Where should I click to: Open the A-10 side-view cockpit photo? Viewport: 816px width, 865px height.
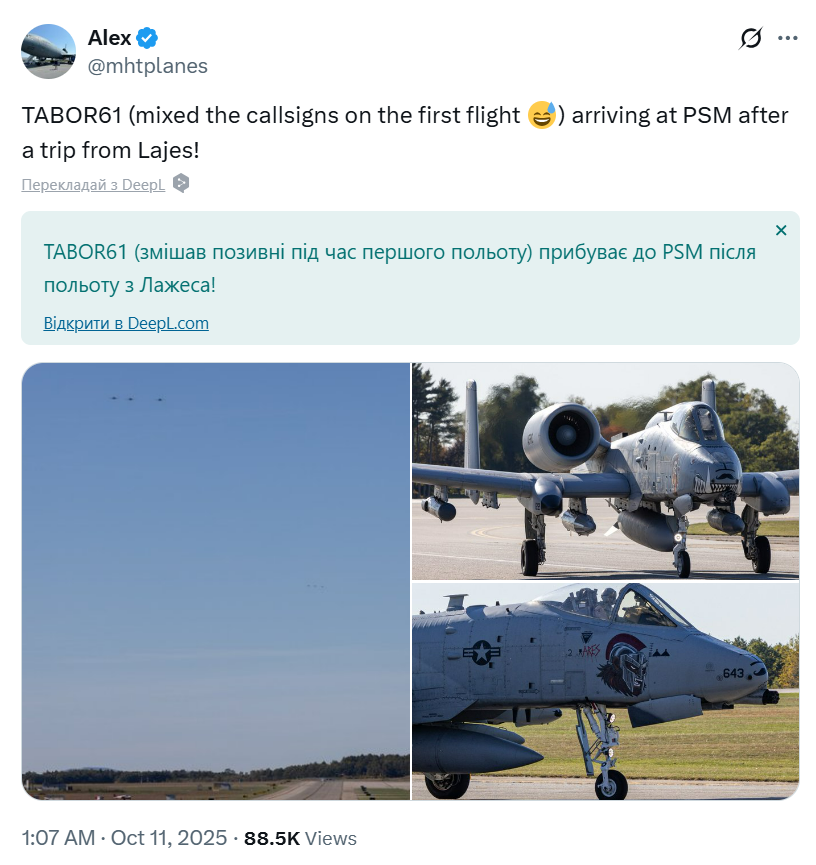point(605,690)
